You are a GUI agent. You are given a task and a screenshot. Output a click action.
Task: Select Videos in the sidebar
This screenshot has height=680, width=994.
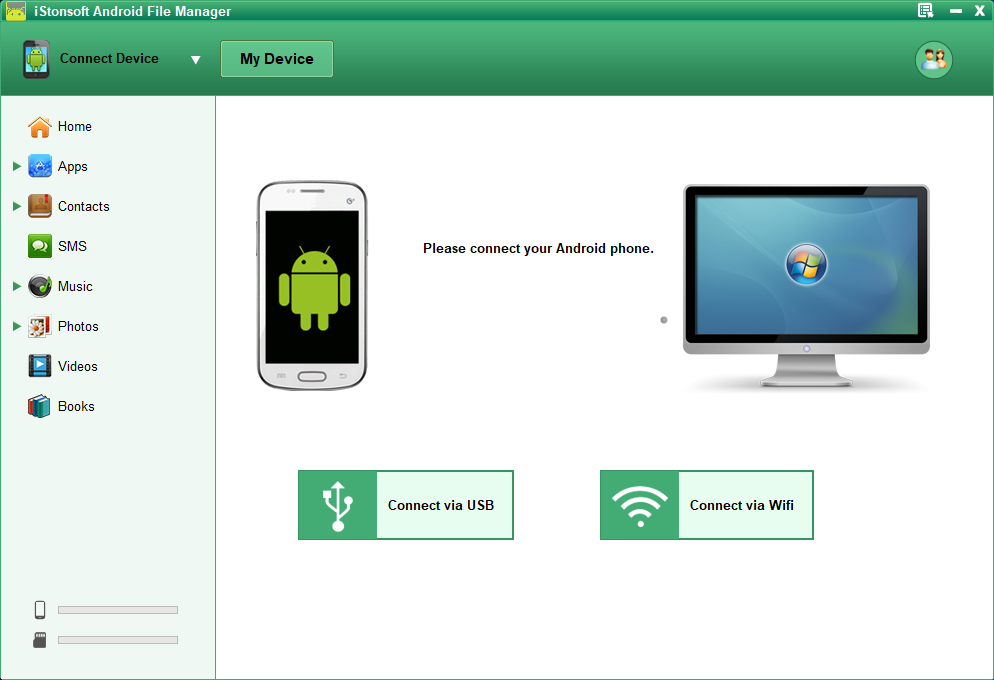78,366
